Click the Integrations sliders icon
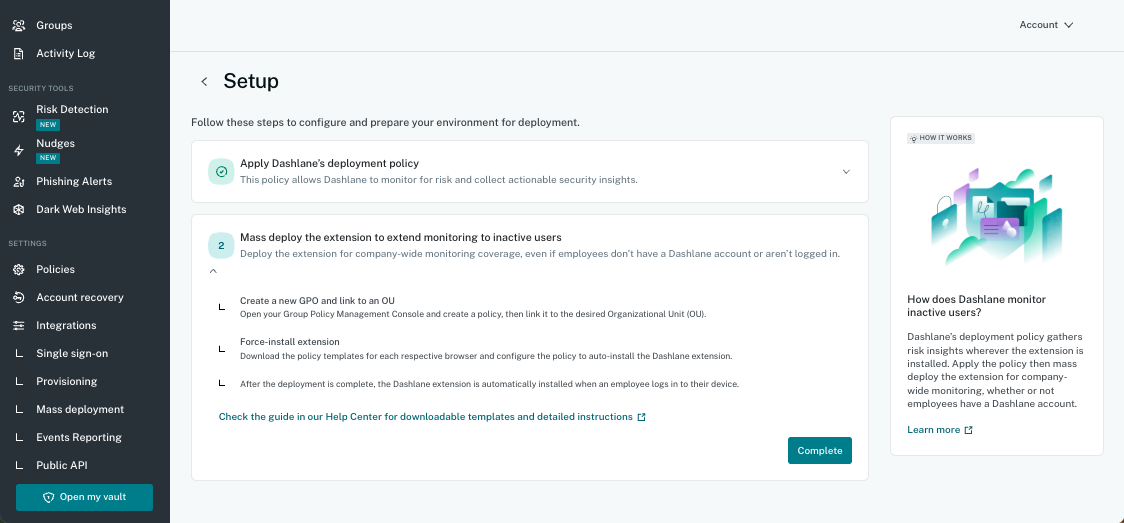Image resolution: width=1124 pixels, height=523 pixels. pyautogui.click(x=19, y=326)
